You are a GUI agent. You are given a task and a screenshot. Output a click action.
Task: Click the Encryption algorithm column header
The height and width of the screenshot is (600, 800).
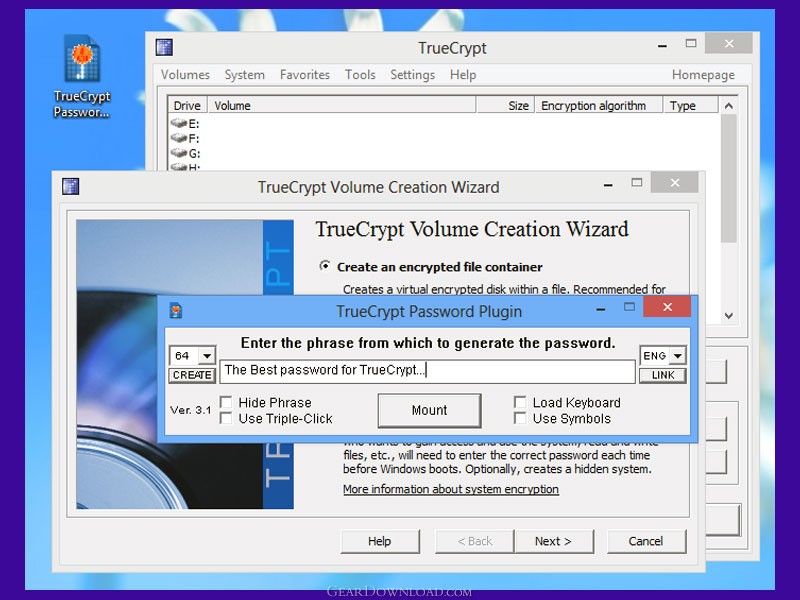[x=598, y=105]
